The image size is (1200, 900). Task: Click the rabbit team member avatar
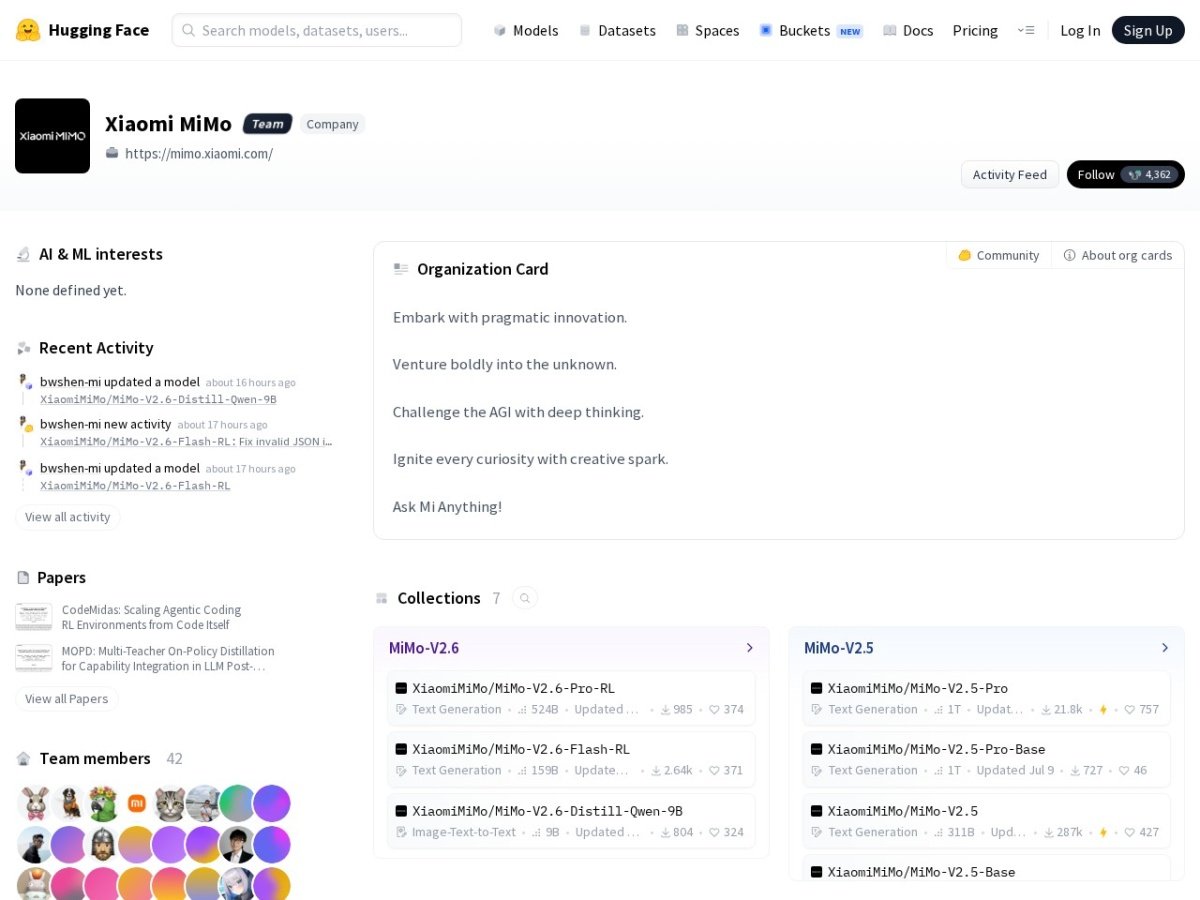click(35, 803)
